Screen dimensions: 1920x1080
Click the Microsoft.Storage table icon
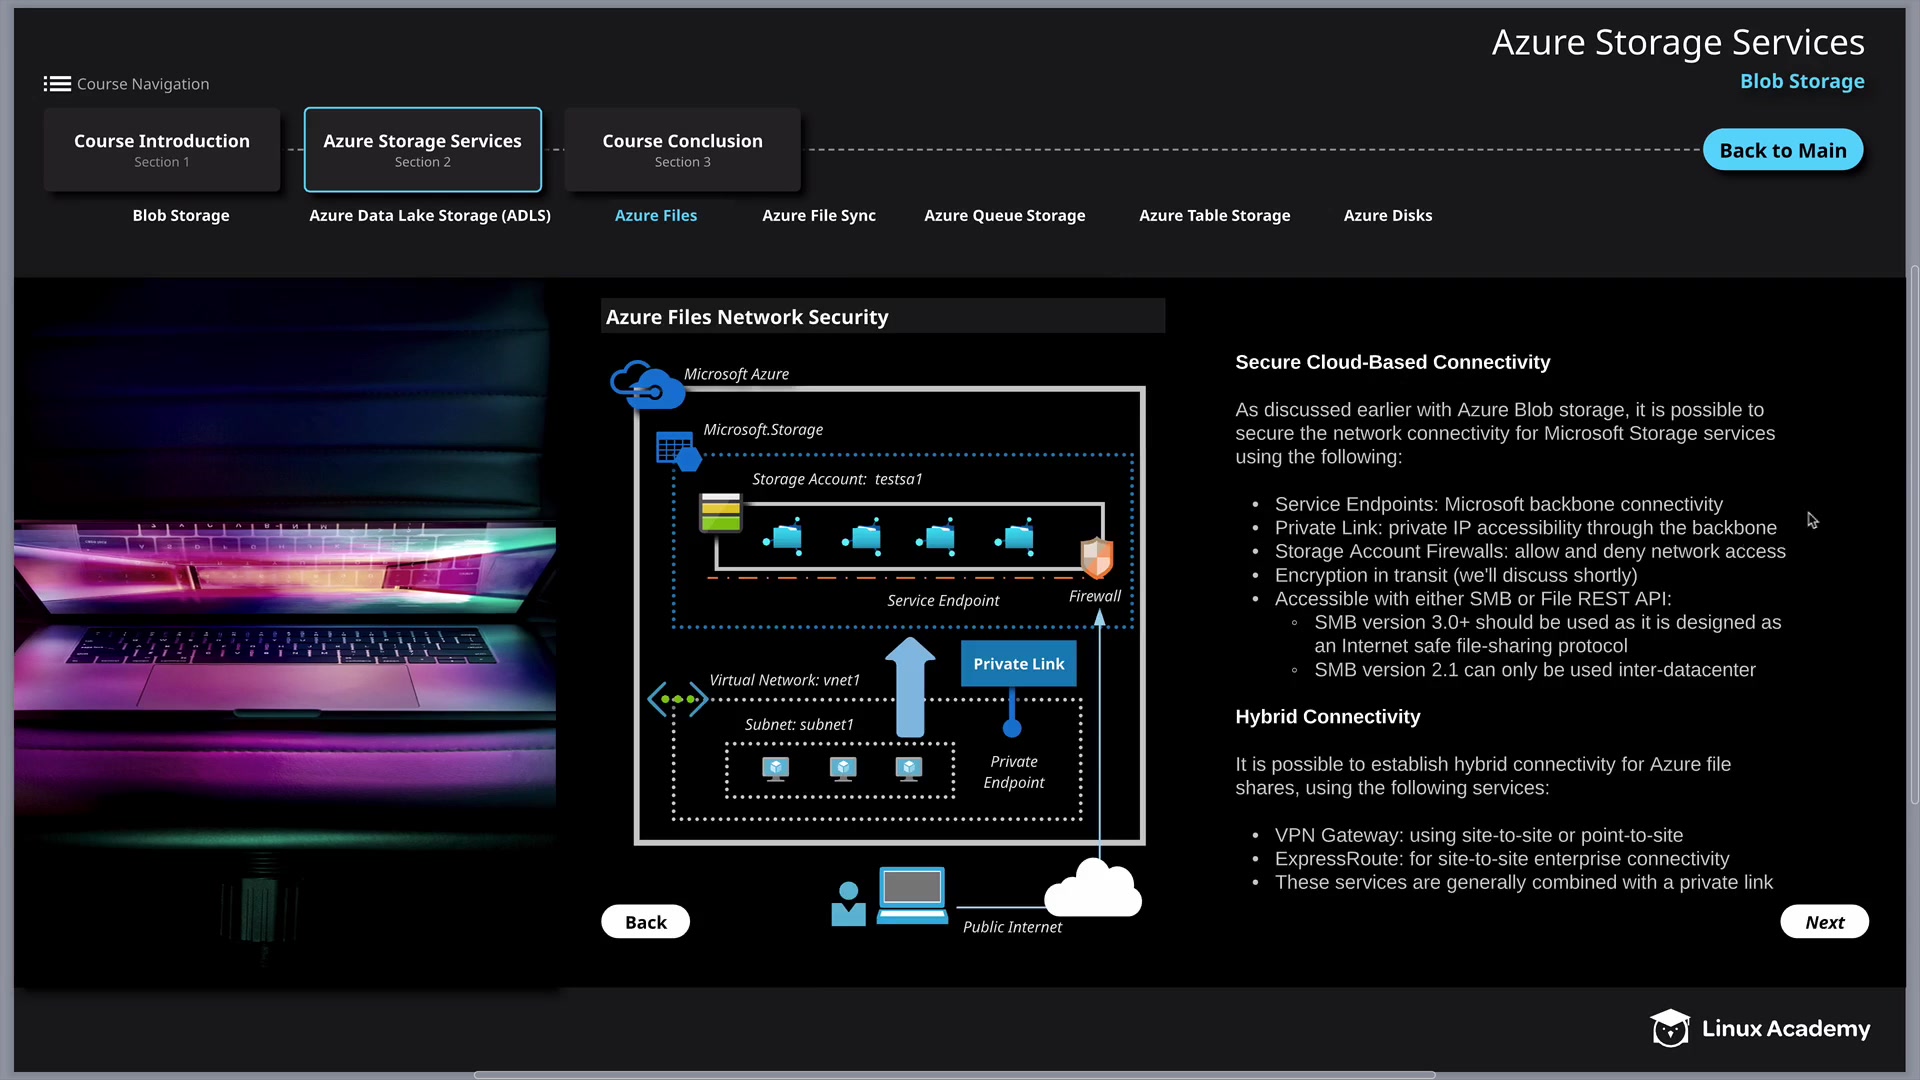pos(677,451)
